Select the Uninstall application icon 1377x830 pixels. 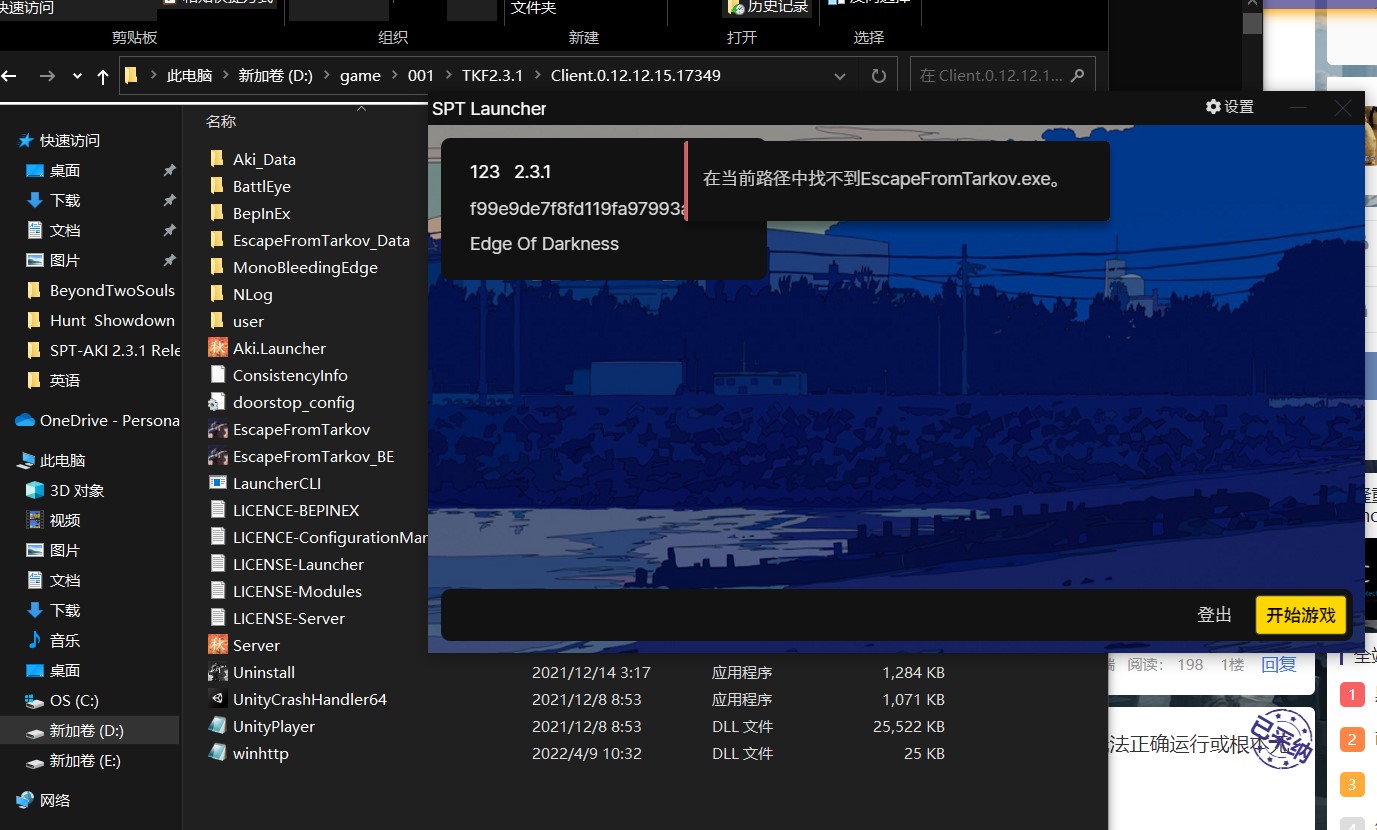[217, 672]
